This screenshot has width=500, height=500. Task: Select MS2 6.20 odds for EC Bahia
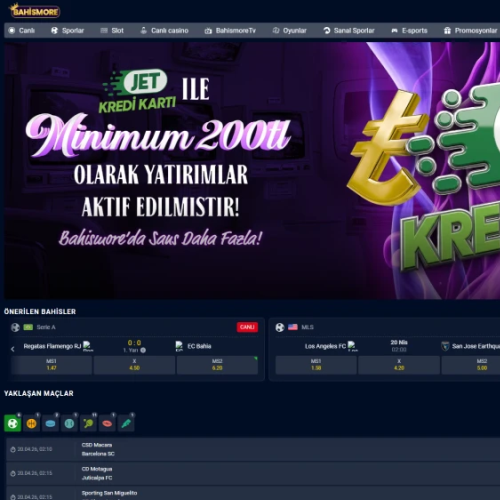217,365
